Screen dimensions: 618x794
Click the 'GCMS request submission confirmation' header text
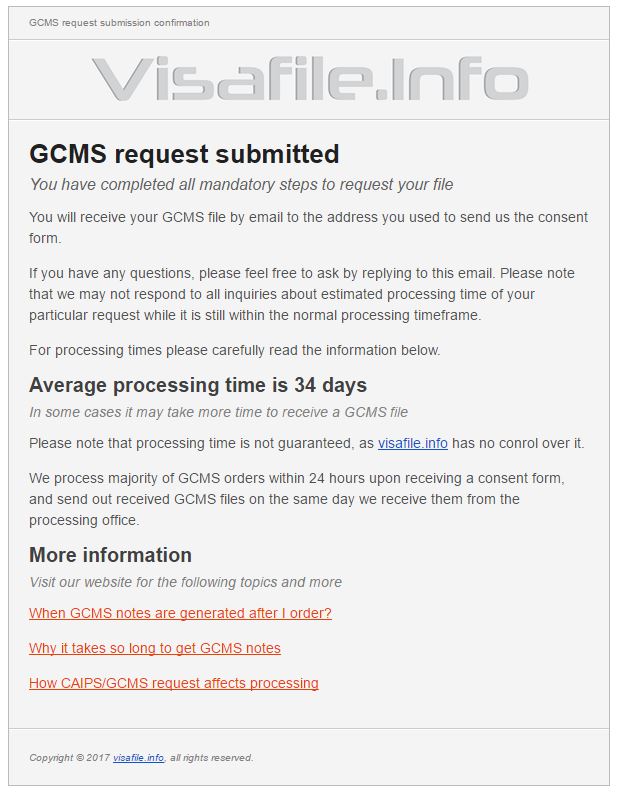[119, 23]
